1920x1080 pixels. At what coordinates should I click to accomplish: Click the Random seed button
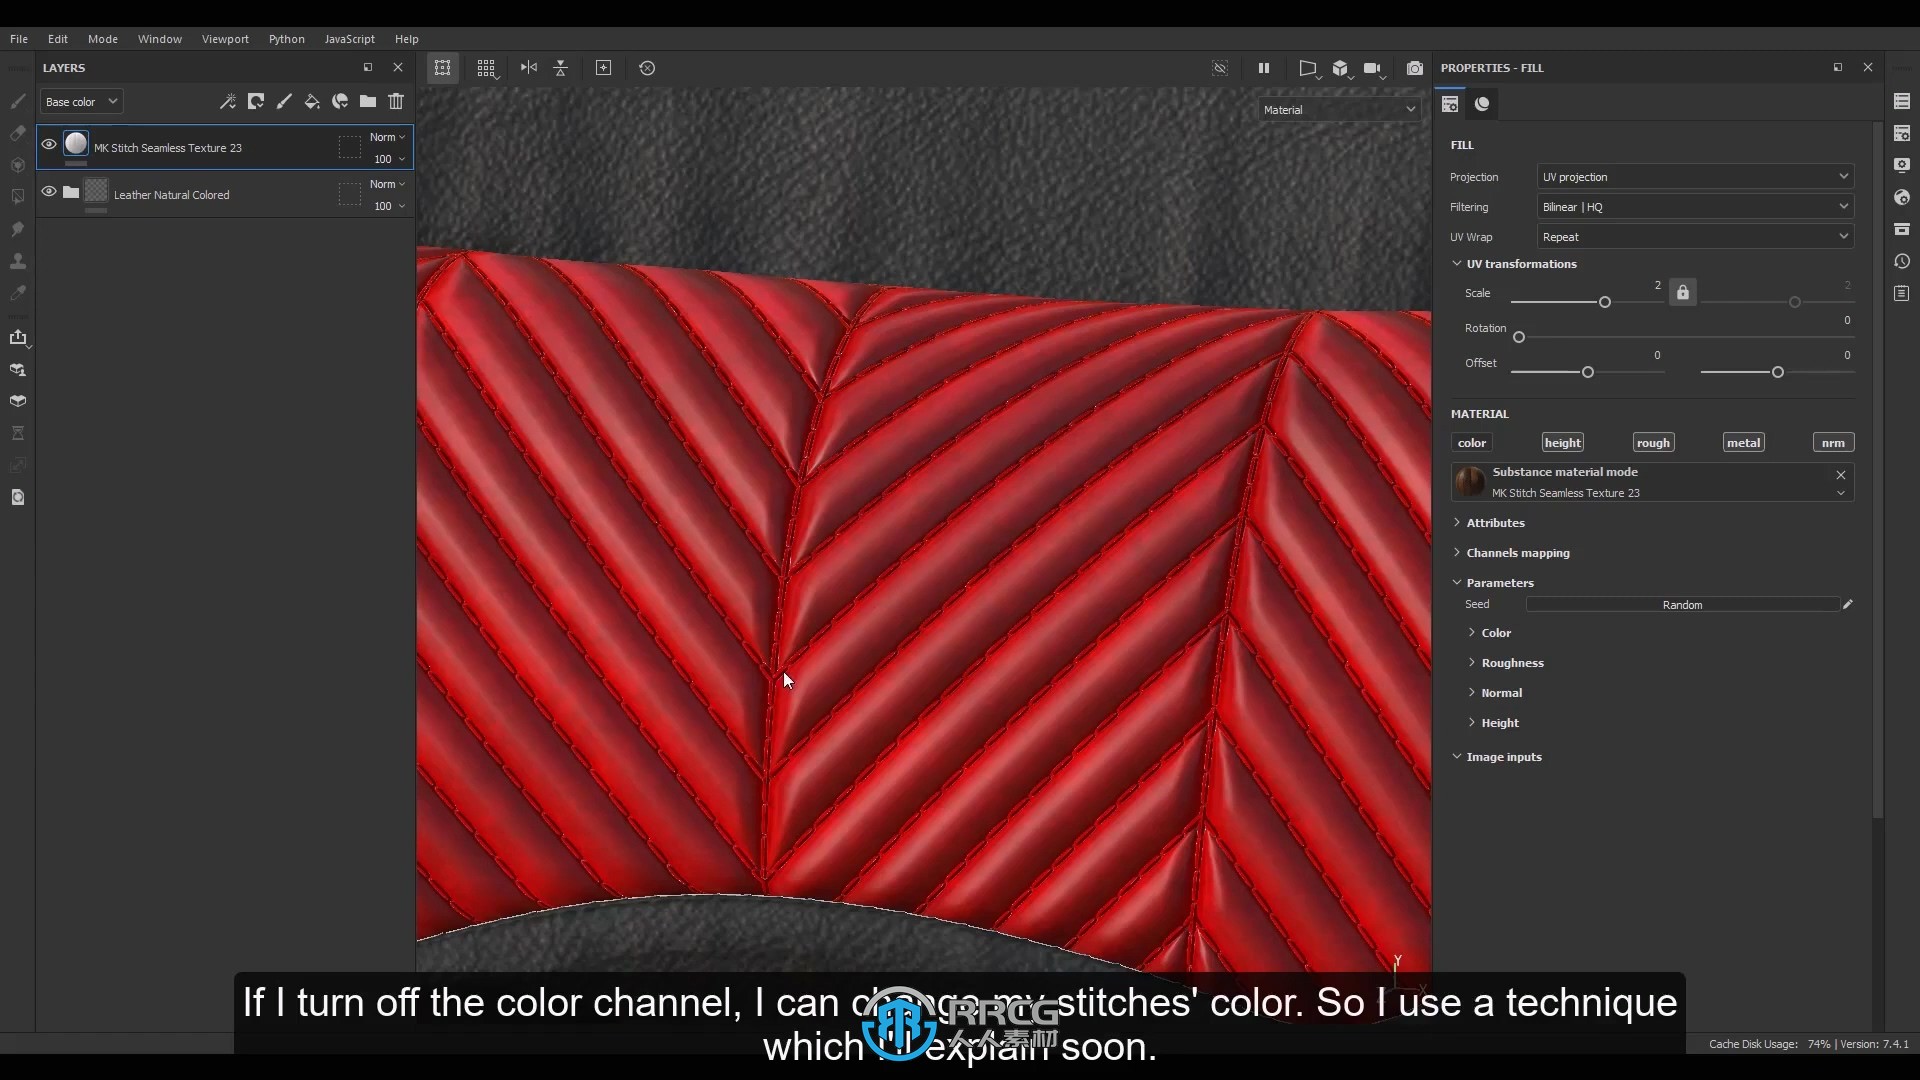click(1682, 605)
